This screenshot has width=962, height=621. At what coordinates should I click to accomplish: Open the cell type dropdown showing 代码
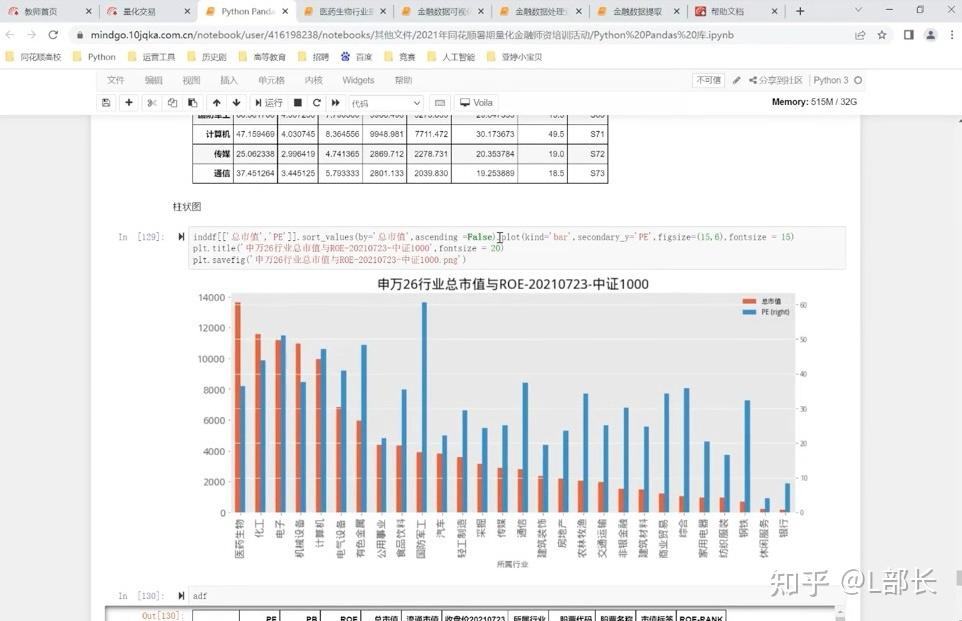tap(386, 103)
